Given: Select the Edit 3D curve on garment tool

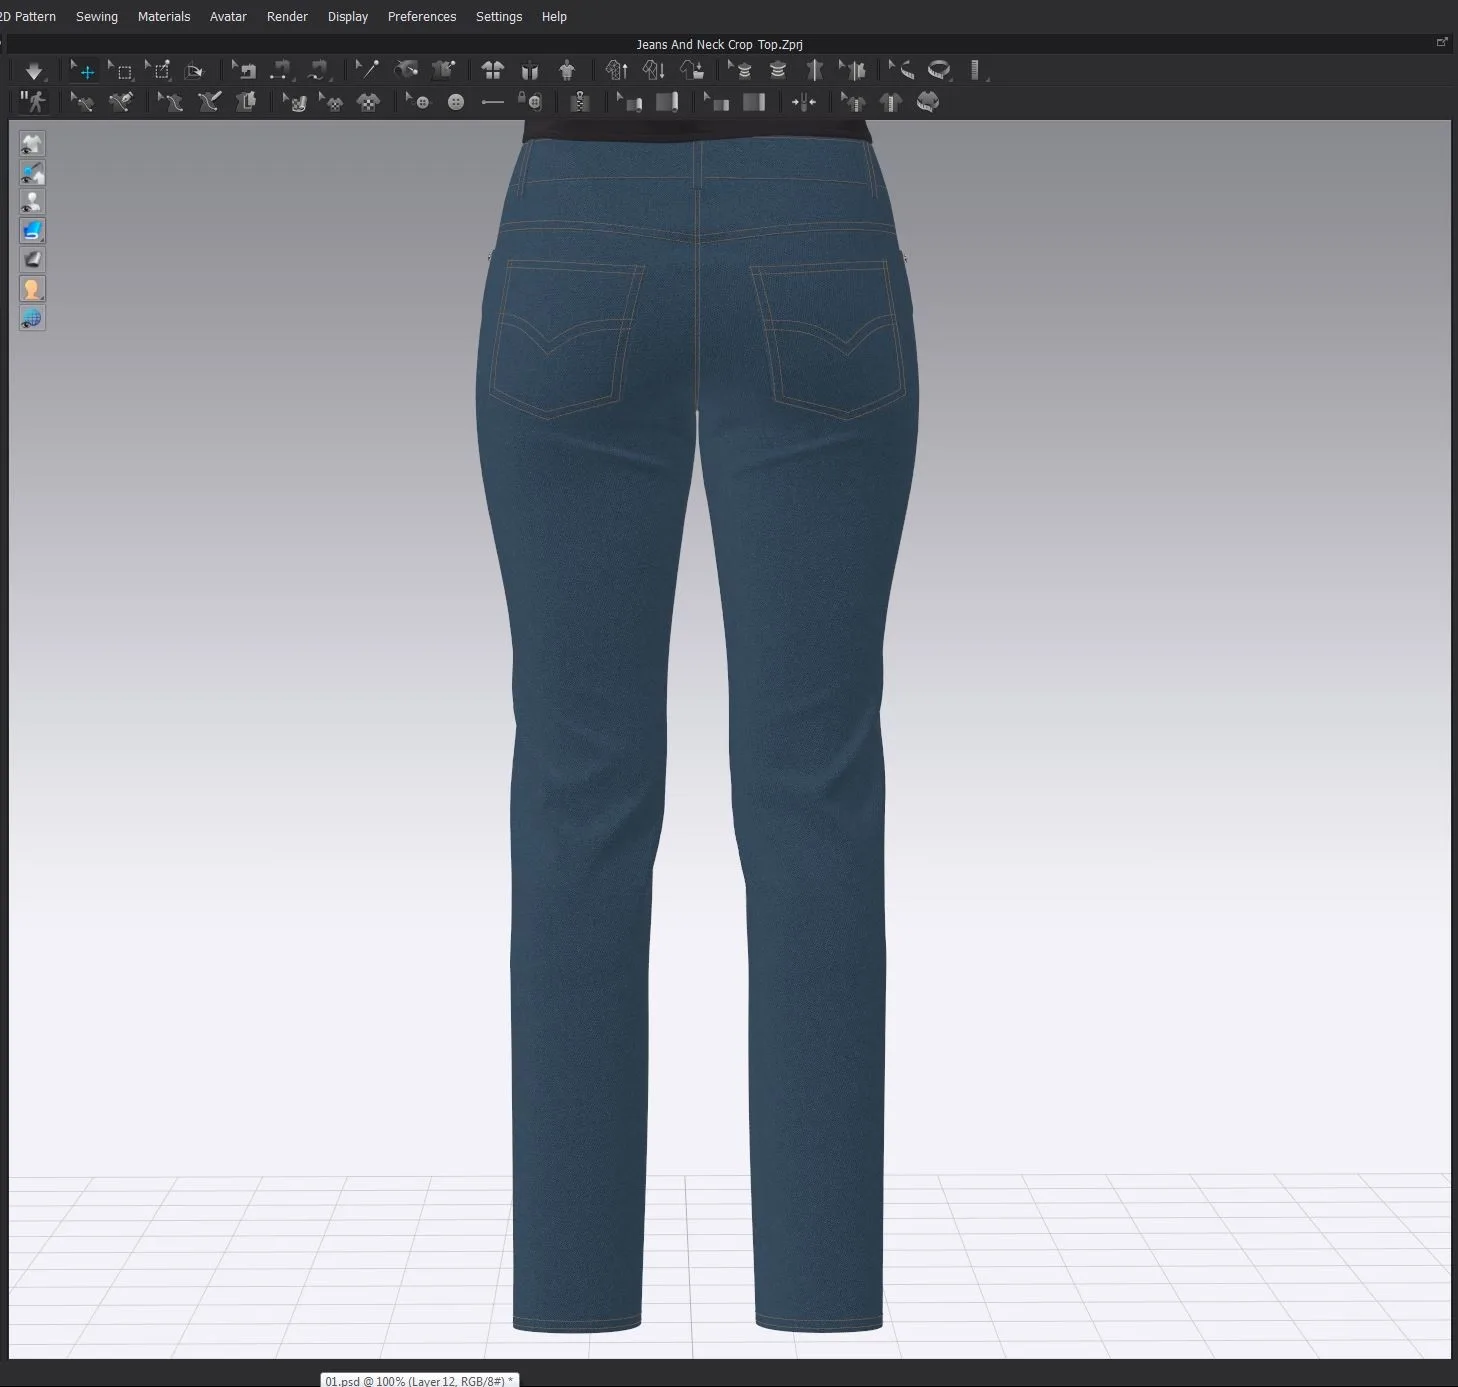Looking at the screenshot, I should (x=82, y=102).
